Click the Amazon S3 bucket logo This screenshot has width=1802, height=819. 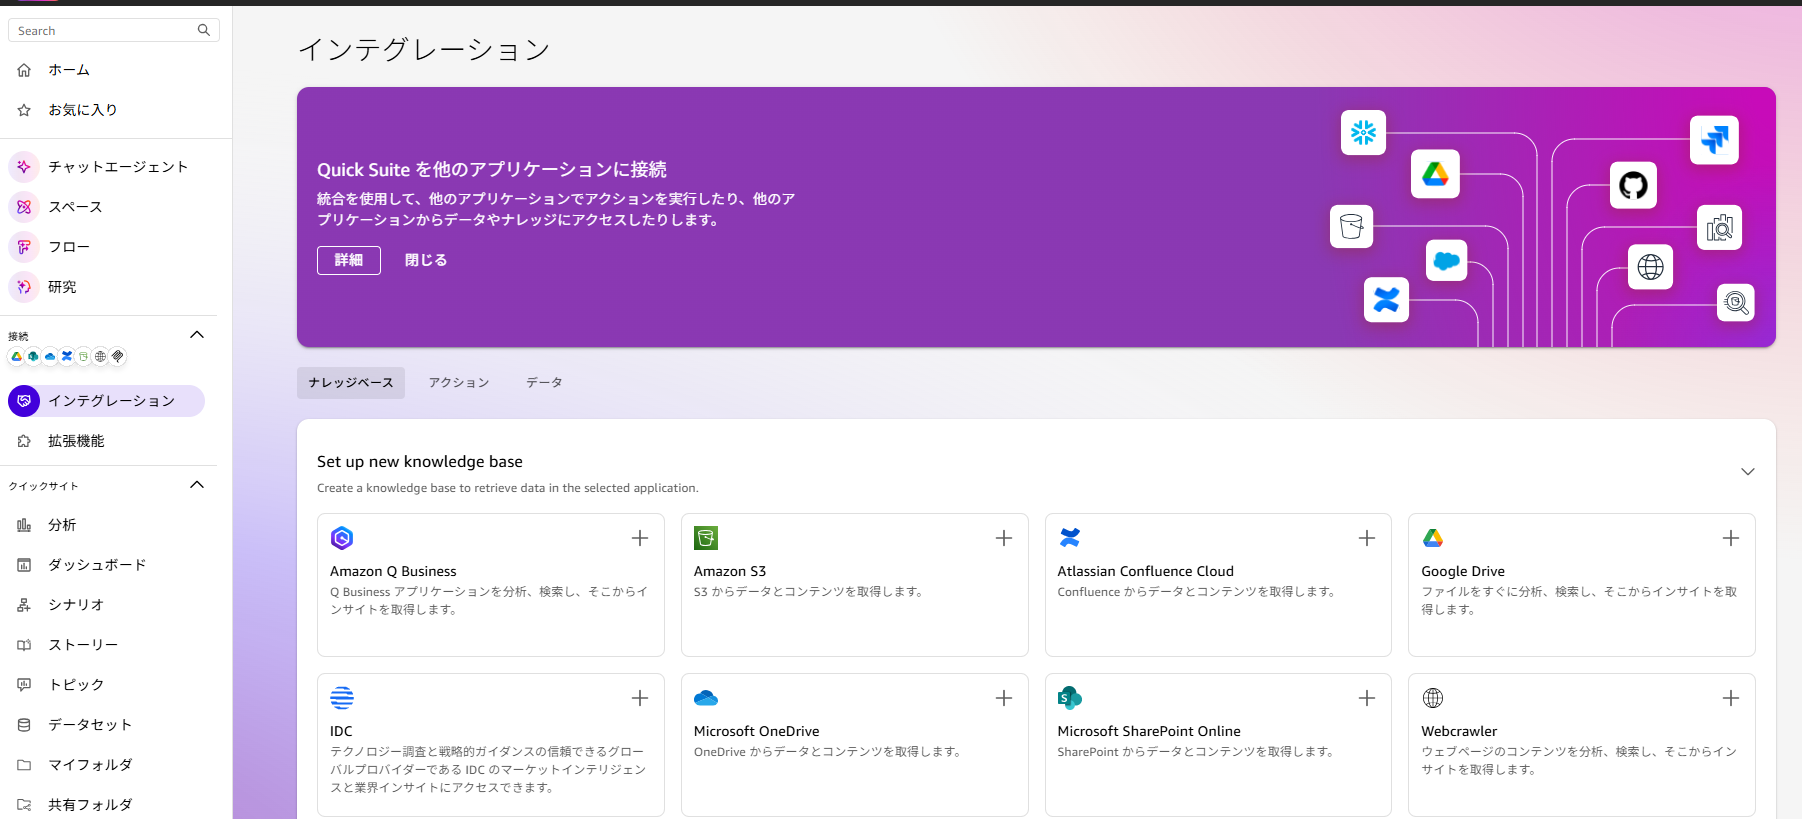click(706, 538)
